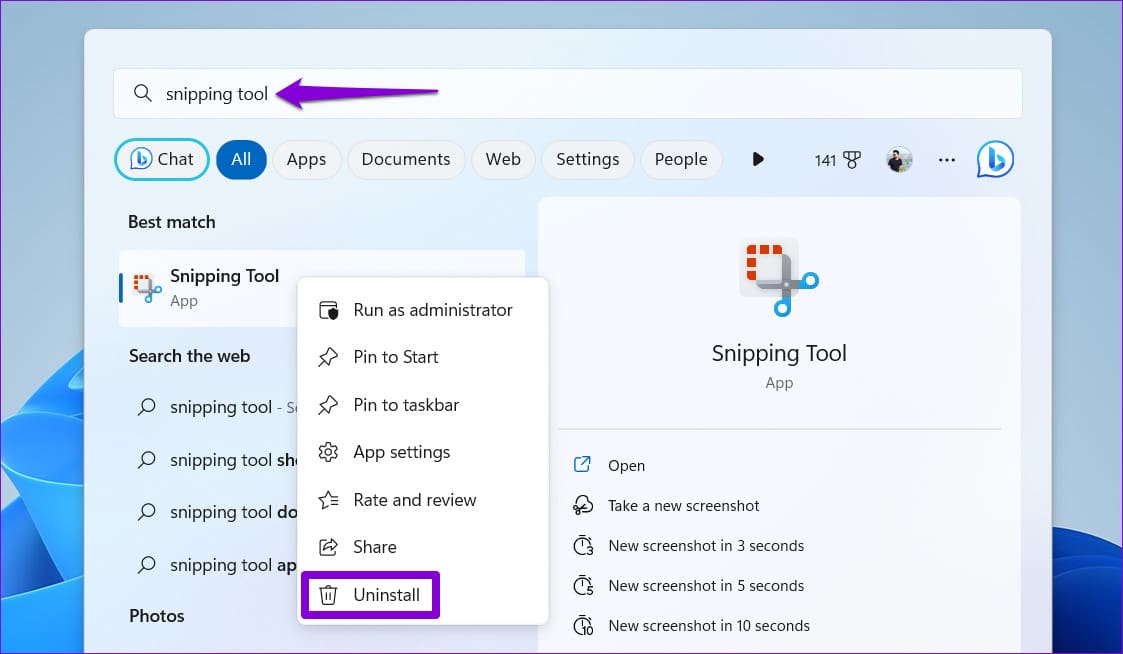Click Take a new screenshot
Viewport: 1123px width, 654px height.
tap(683, 506)
